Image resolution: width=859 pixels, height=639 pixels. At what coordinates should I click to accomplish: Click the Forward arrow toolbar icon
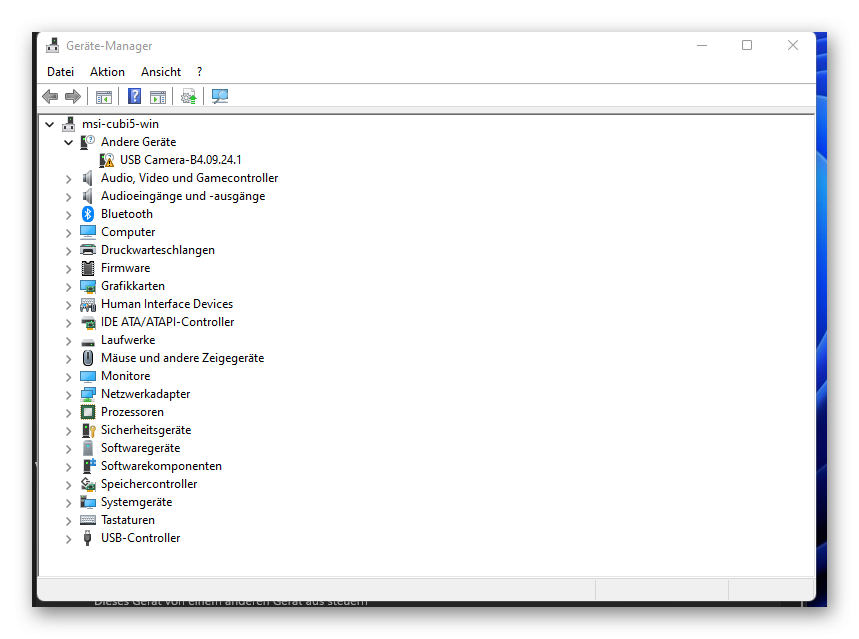coord(73,97)
